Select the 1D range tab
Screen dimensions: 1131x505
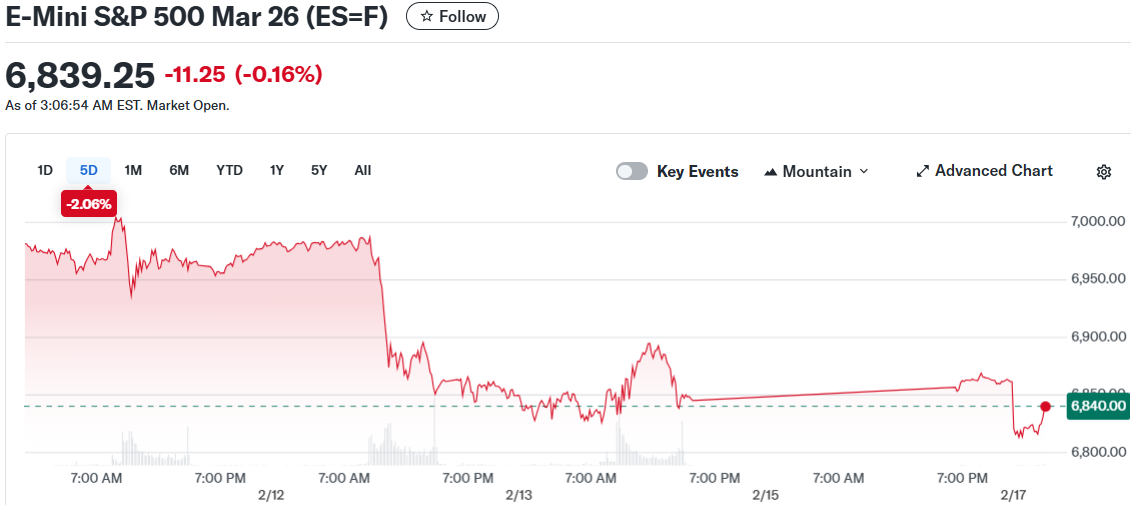pos(45,170)
